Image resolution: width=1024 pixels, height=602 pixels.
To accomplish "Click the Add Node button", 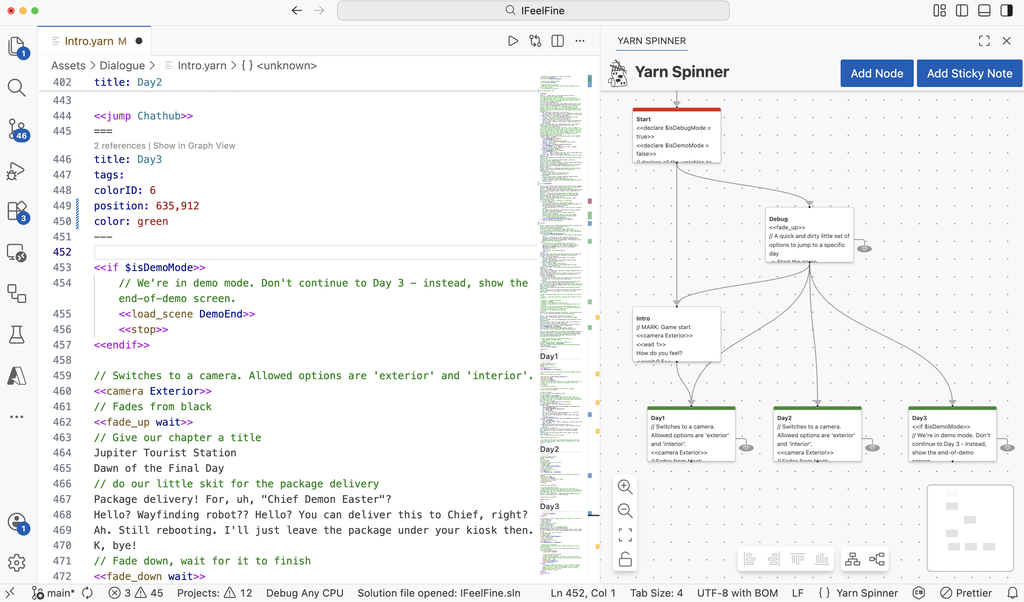I will pyautogui.click(x=876, y=73).
